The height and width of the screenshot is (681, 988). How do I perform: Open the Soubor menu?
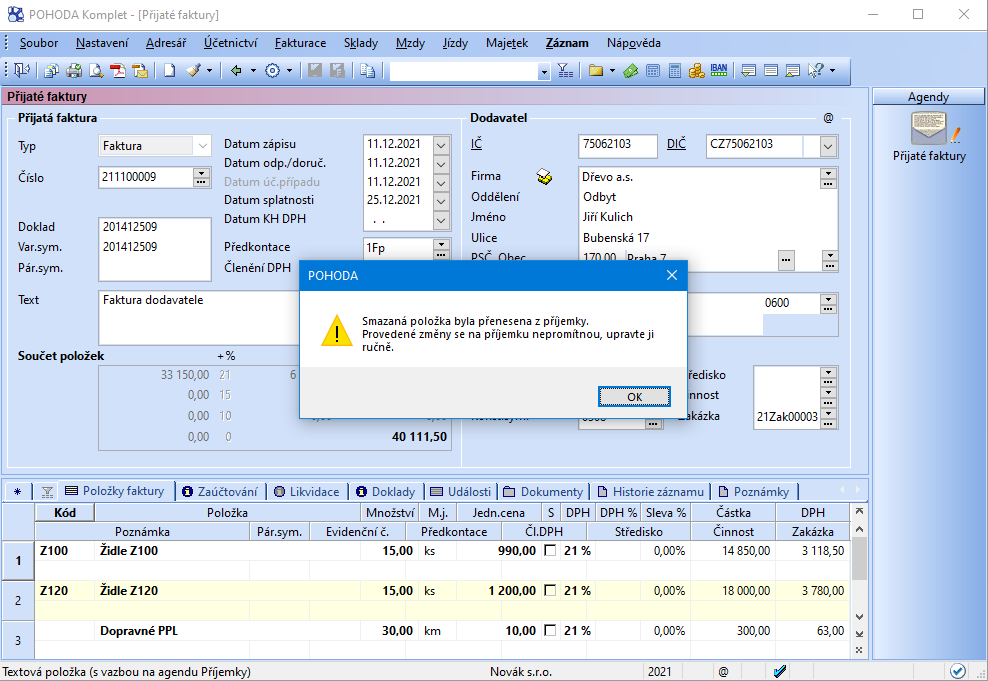pyautogui.click(x=38, y=43)
